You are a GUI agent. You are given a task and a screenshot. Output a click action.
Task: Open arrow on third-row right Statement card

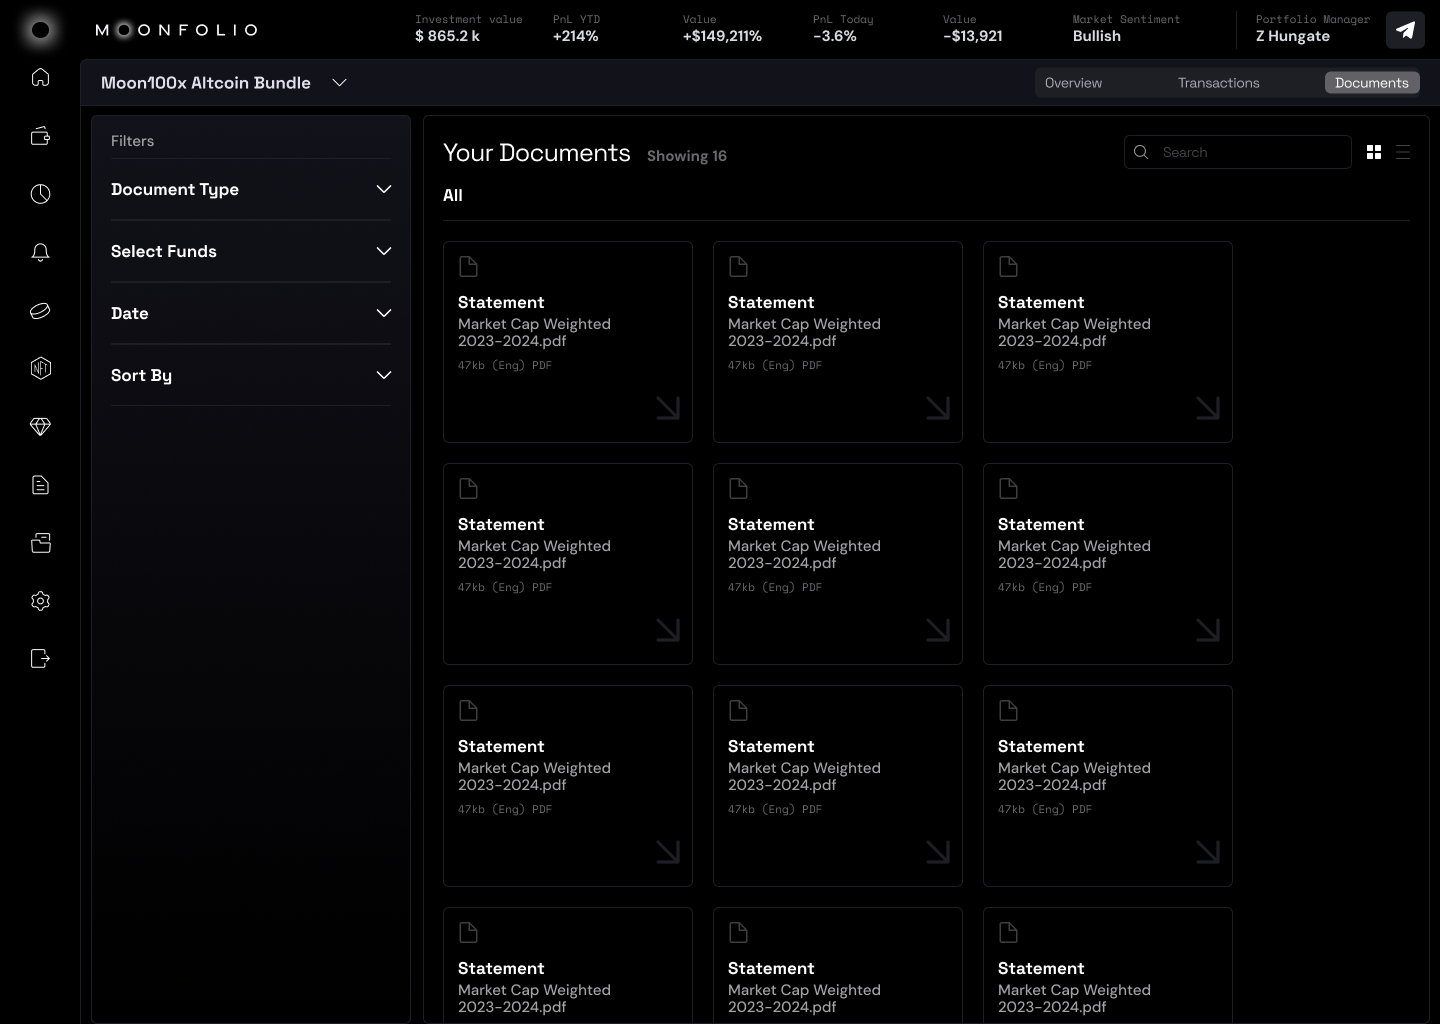pyautogui.click(x=1208, y=852)
